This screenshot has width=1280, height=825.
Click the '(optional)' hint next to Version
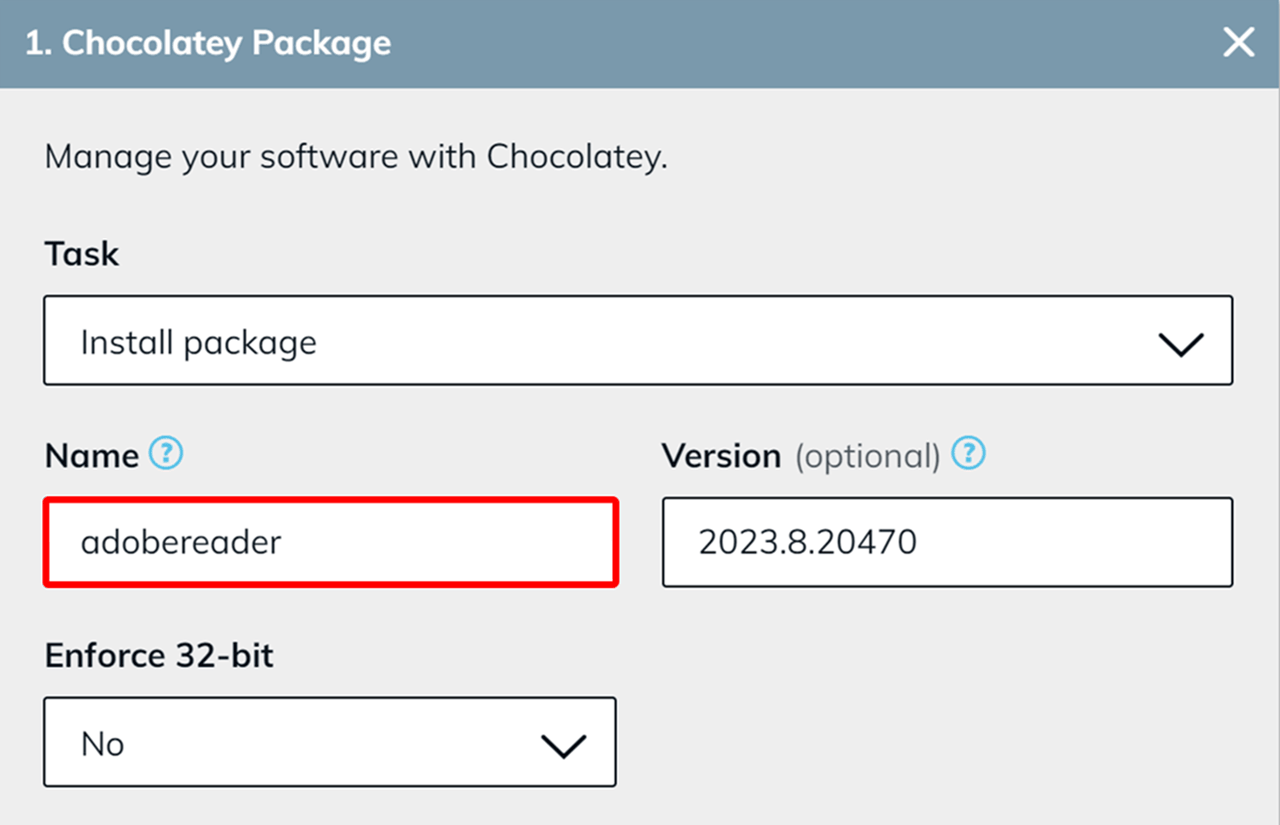click(x=867, y=456)
